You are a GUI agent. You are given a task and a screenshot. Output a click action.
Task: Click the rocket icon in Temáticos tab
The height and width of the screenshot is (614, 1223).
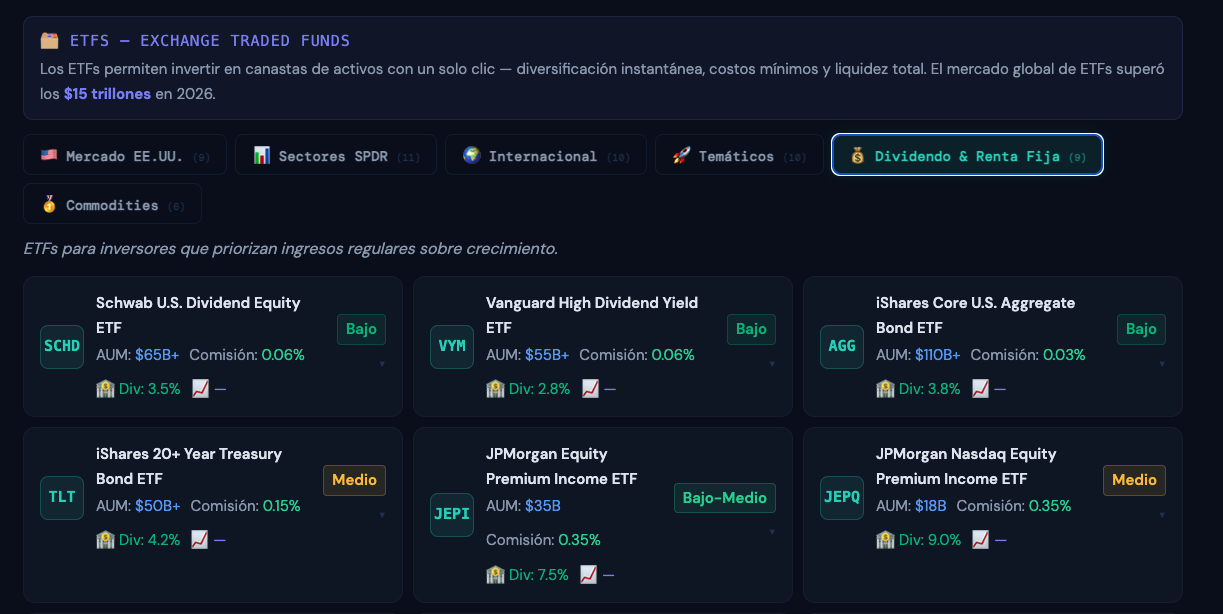click(x=681, y=155)
